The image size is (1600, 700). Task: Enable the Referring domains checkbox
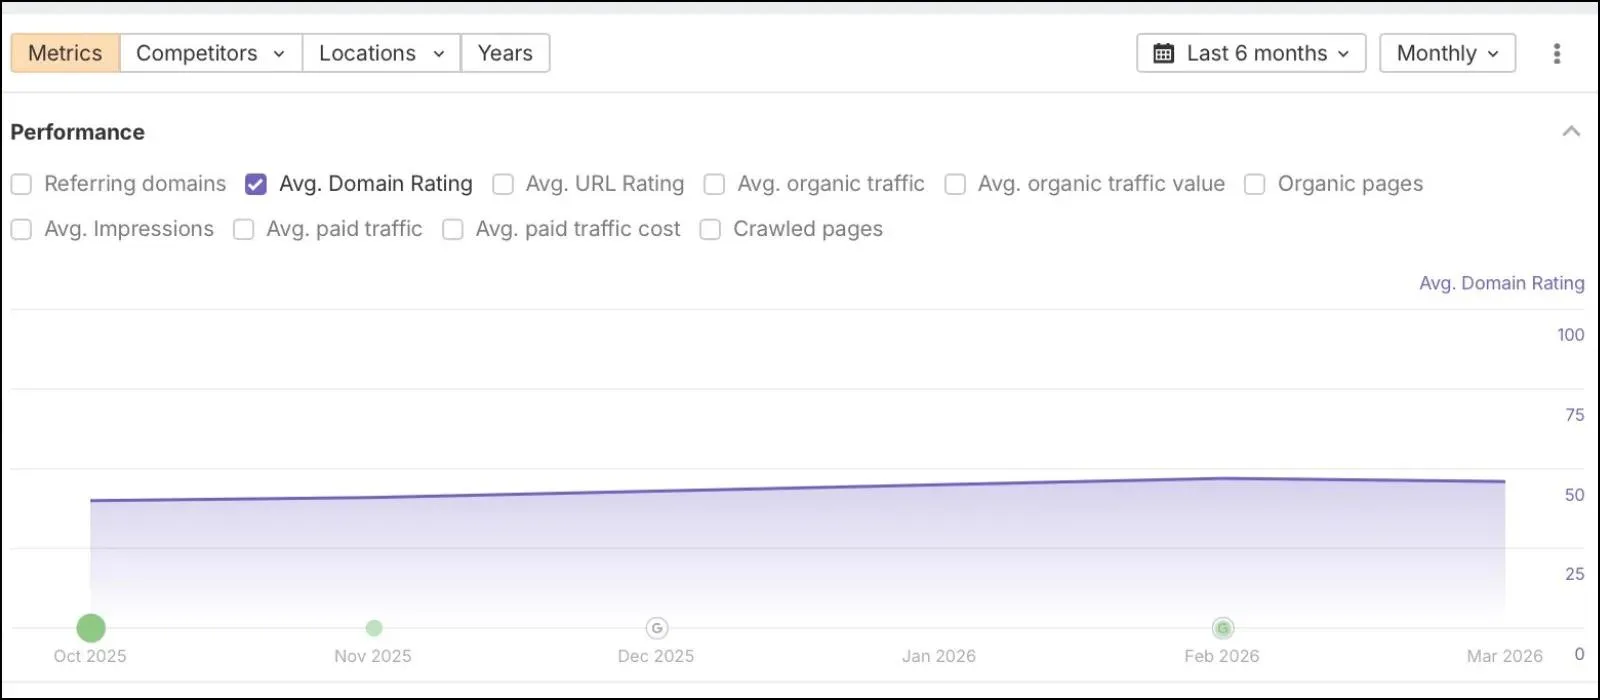(x=21, y=184)
